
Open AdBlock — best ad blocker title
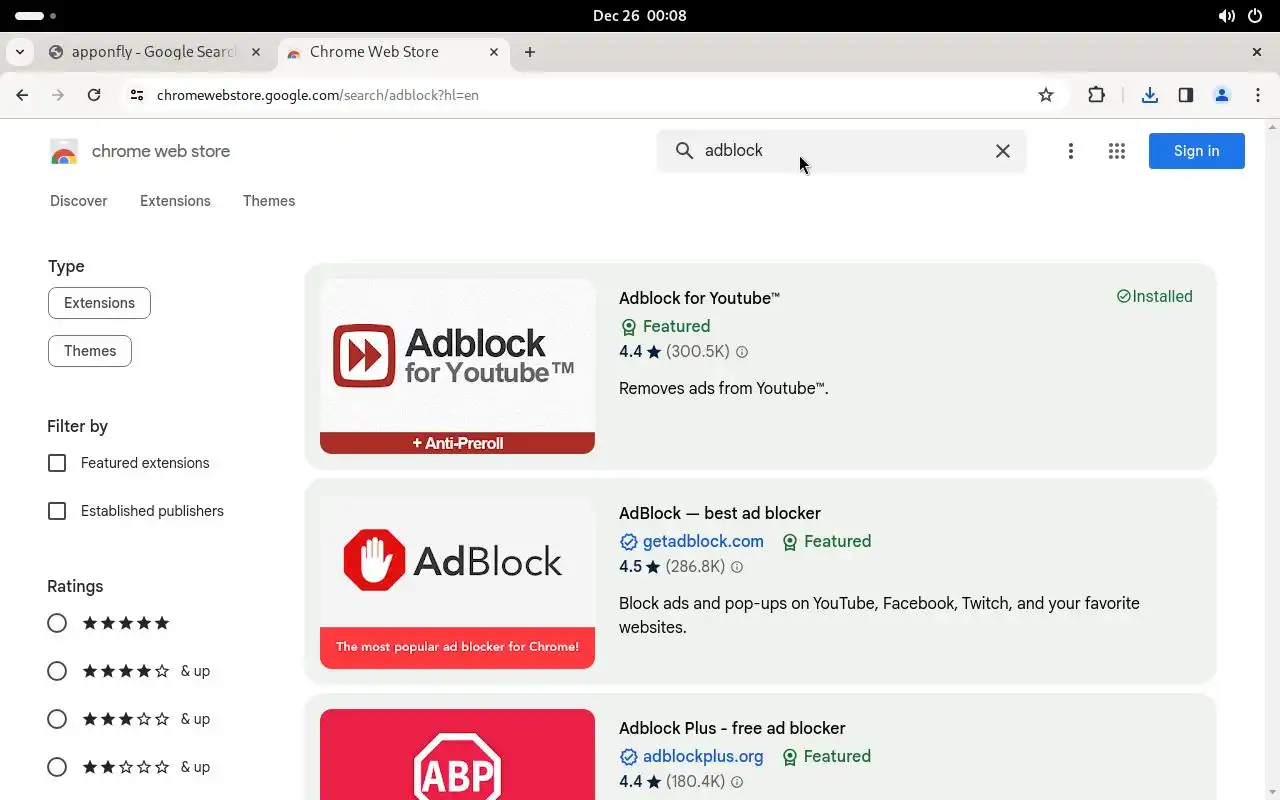click(720, 513)
